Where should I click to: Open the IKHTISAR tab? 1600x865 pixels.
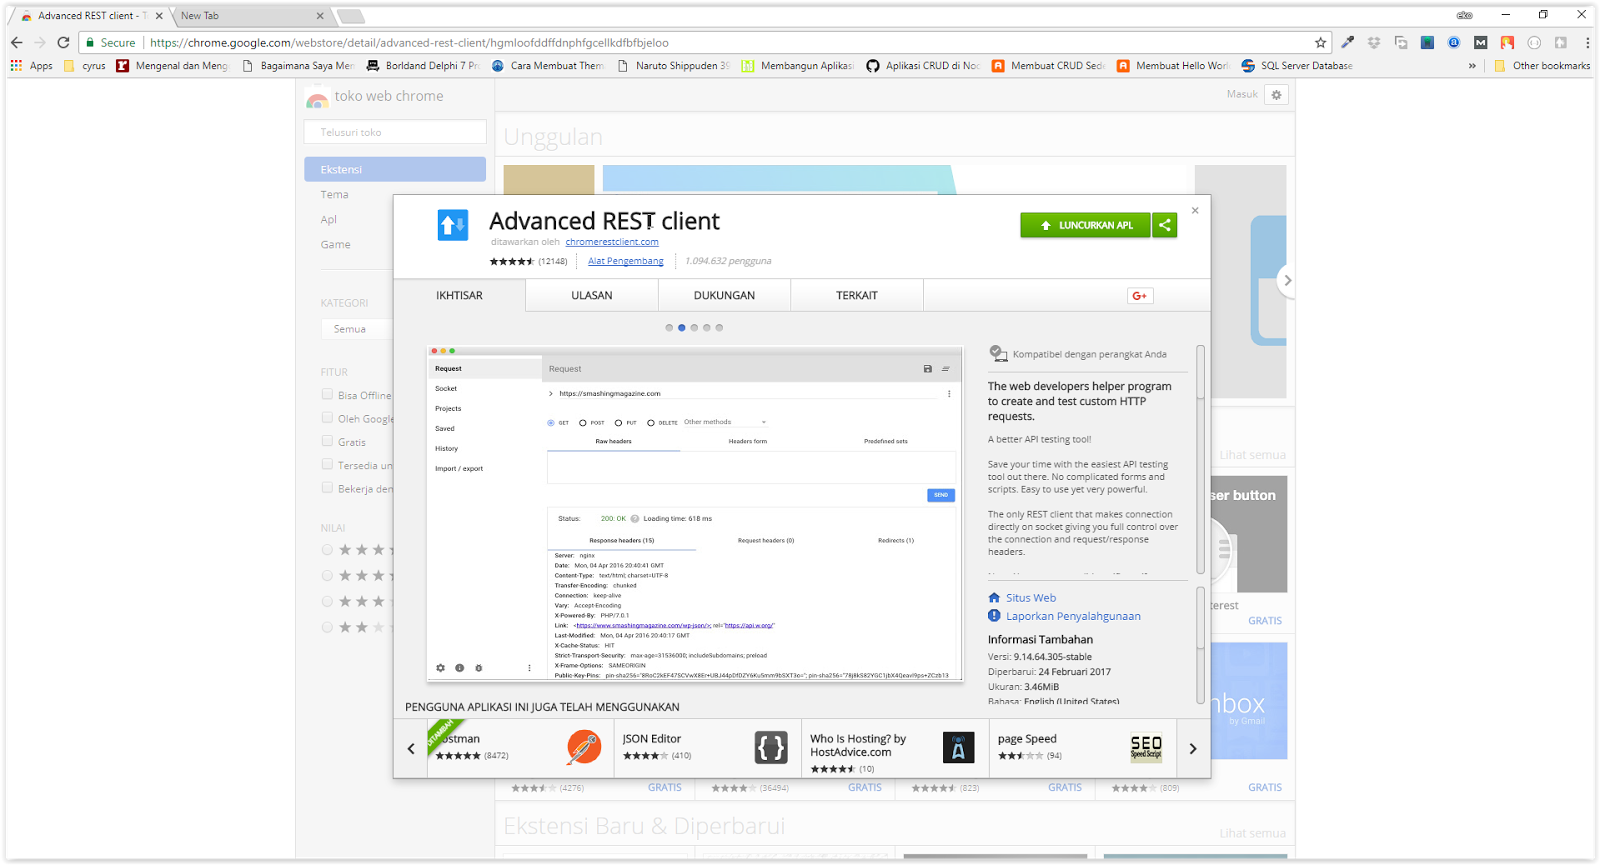(459, 296)
